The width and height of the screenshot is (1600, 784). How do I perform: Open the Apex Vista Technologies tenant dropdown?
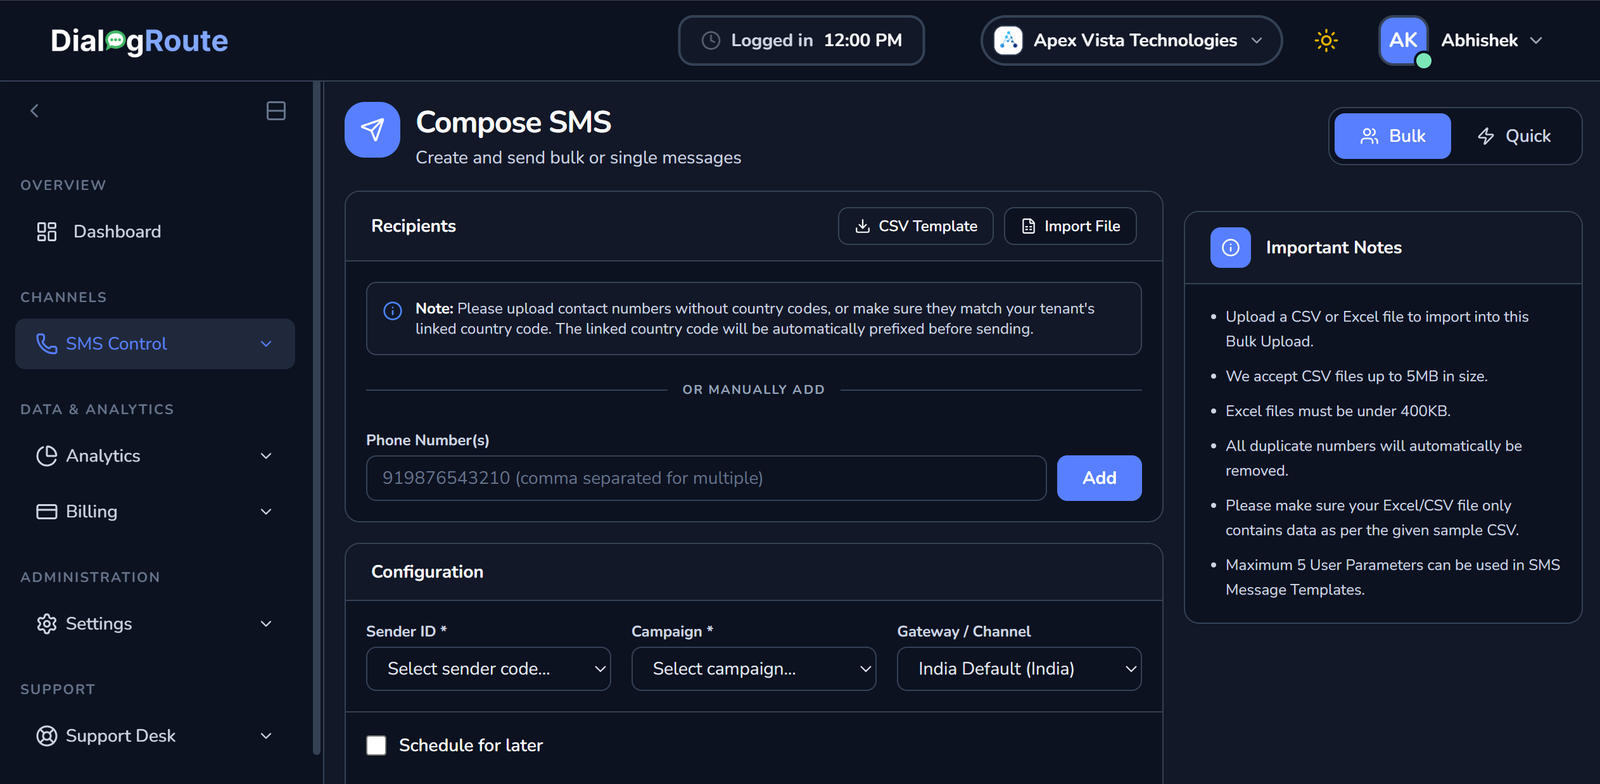1131,40
